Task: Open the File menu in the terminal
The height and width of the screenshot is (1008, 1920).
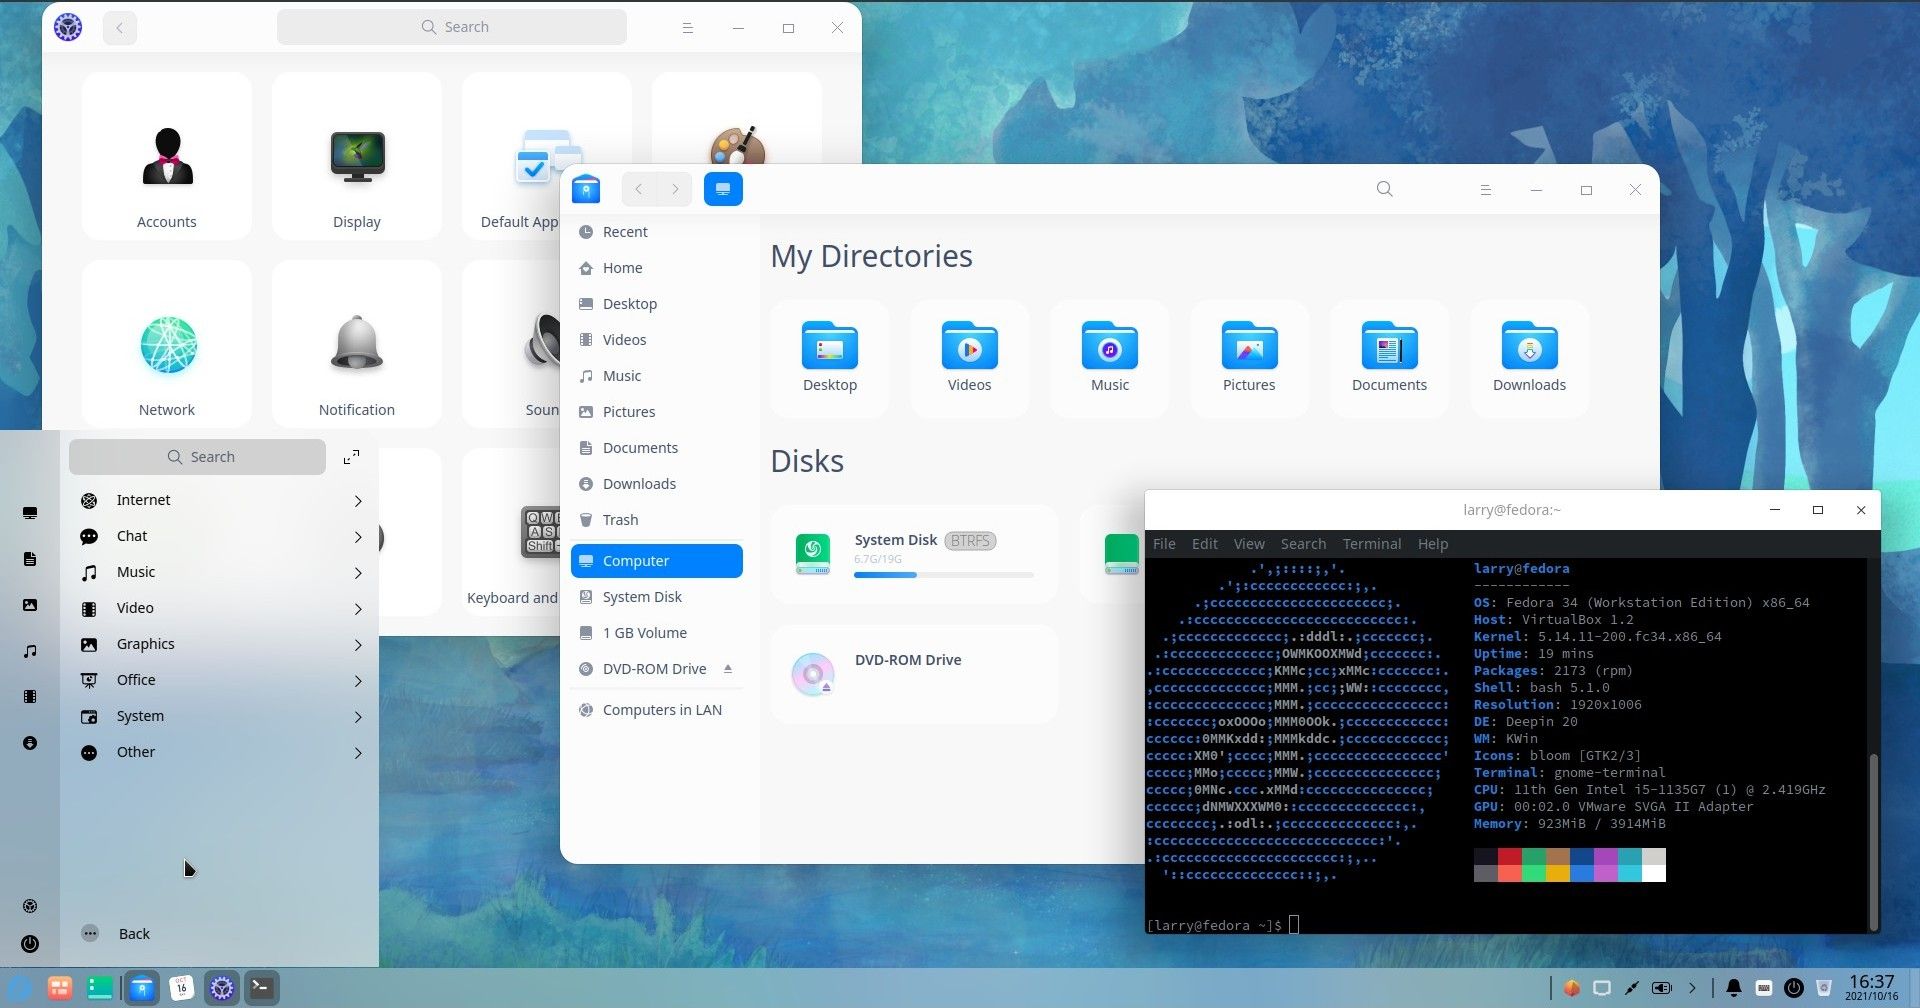Action: point(1164,543)
